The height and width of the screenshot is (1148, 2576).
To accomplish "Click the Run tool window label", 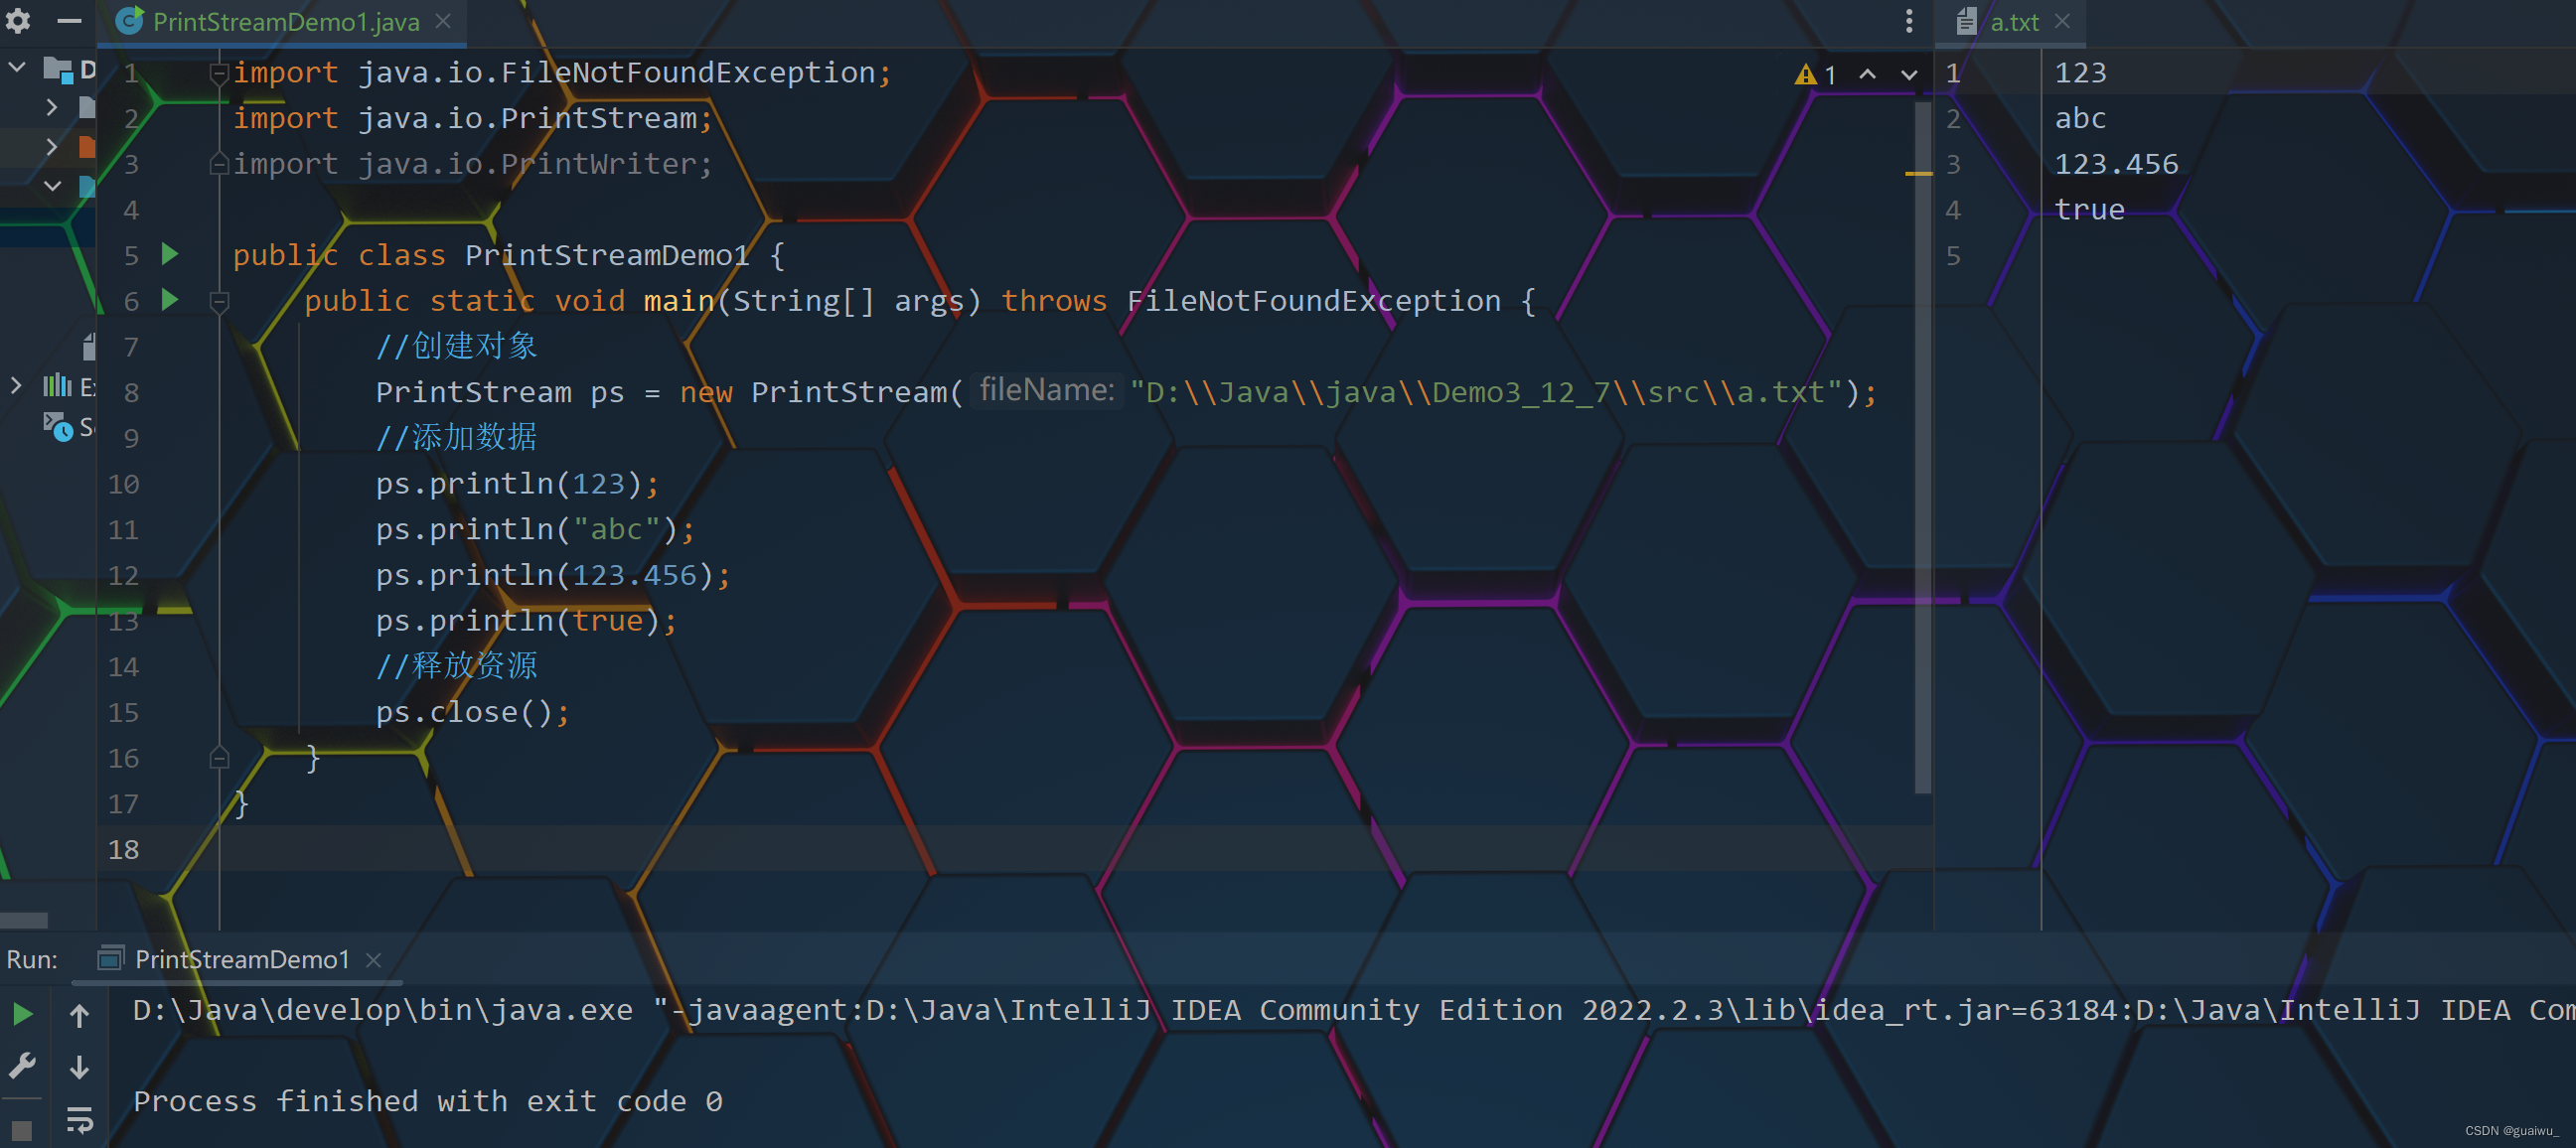I will point(23,957).
